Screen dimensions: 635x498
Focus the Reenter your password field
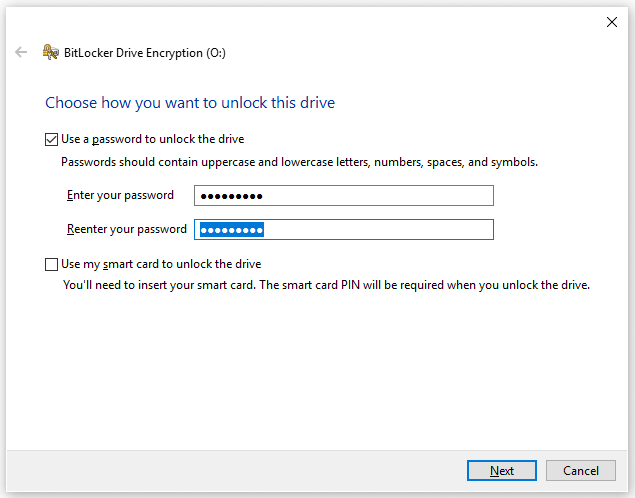click(343, 230)
